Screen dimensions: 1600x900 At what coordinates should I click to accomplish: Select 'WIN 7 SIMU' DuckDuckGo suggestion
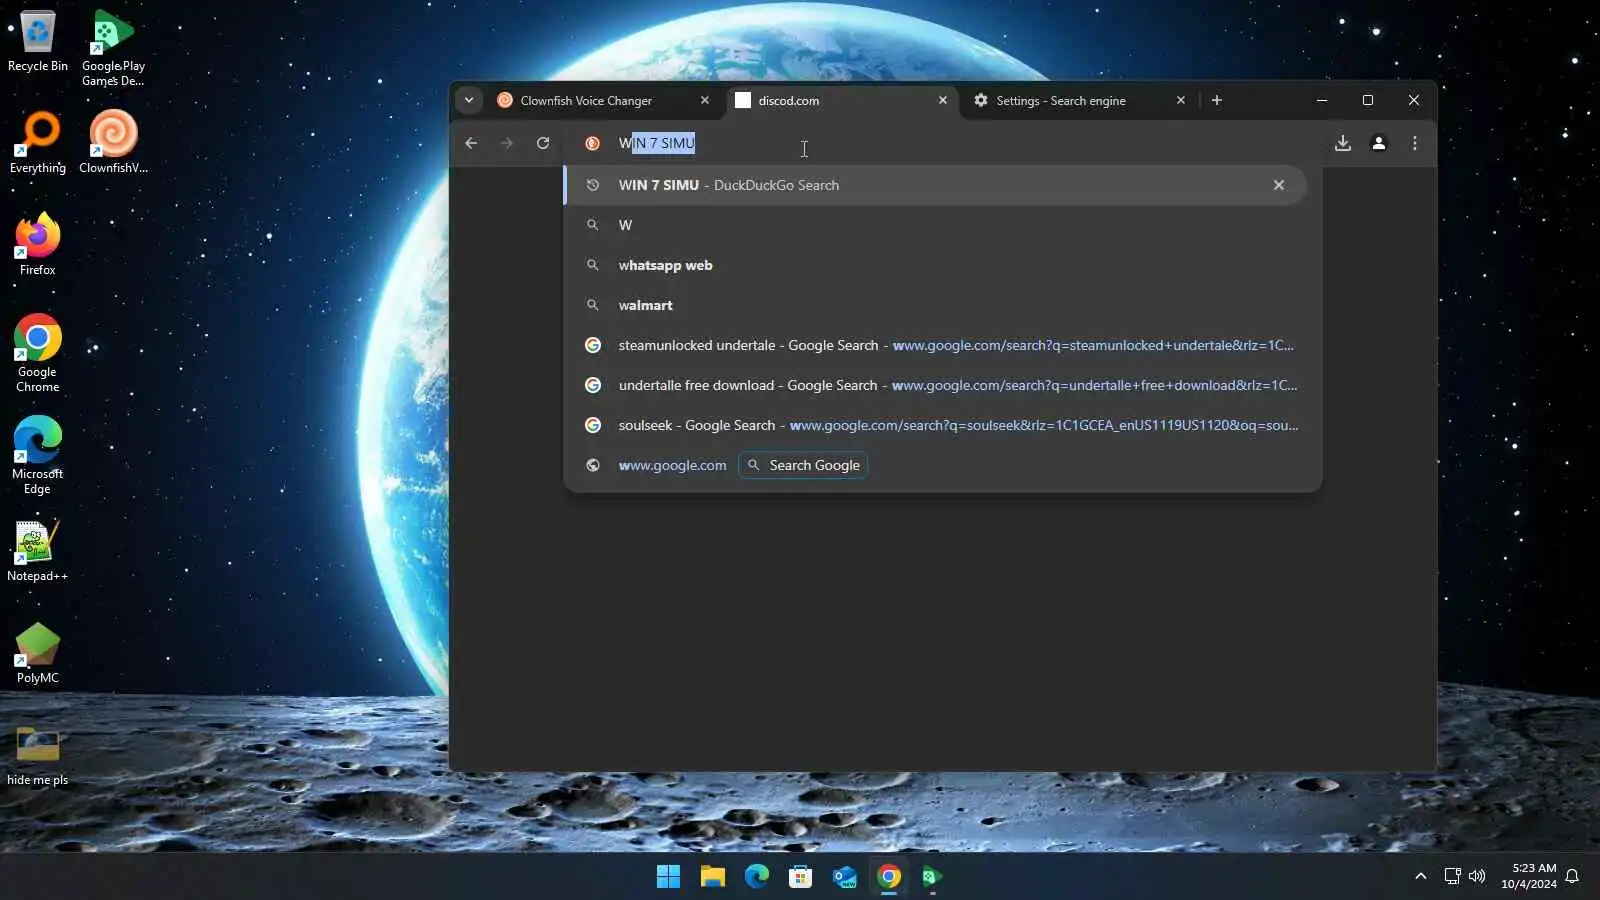coord(936,185)
